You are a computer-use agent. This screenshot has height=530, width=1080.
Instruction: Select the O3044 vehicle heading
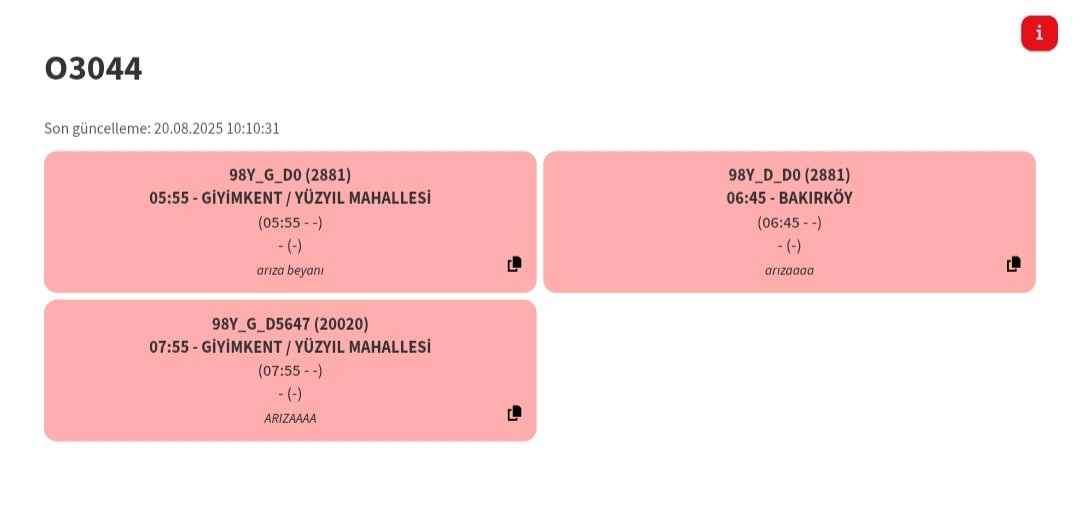tap(93, 68)
